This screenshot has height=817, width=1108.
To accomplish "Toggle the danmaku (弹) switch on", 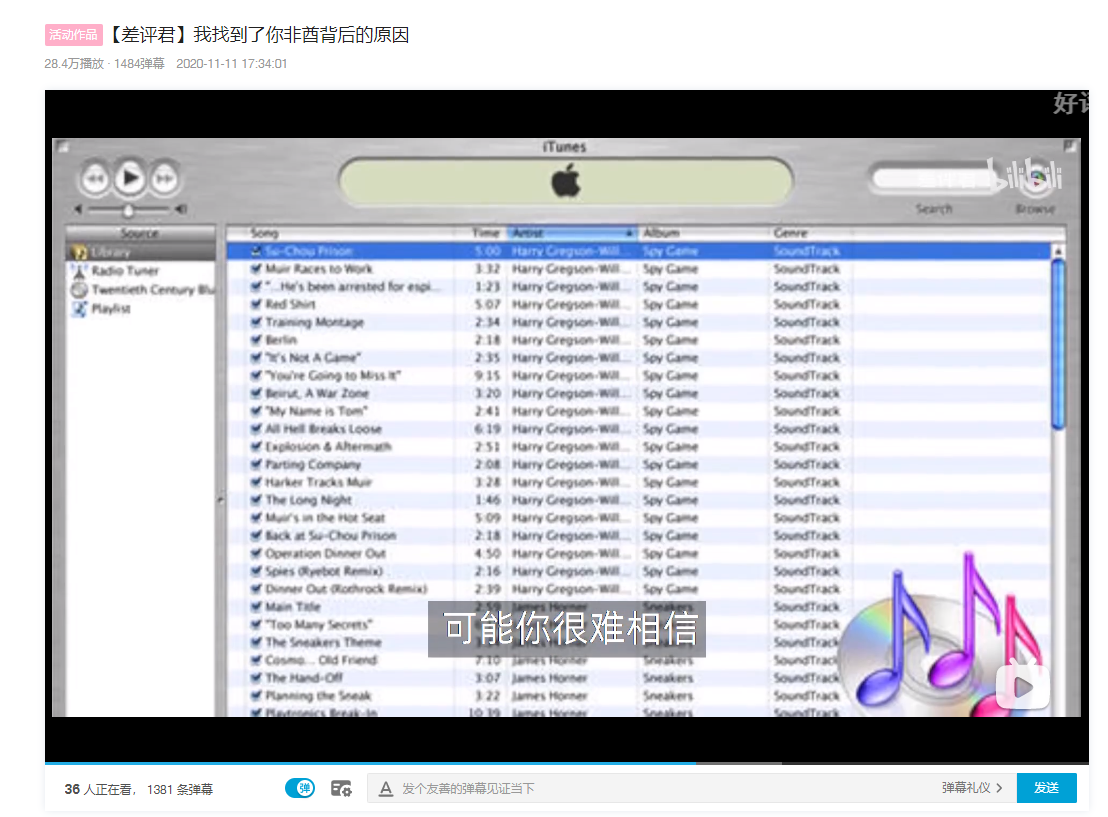I will tap(300, 787).
